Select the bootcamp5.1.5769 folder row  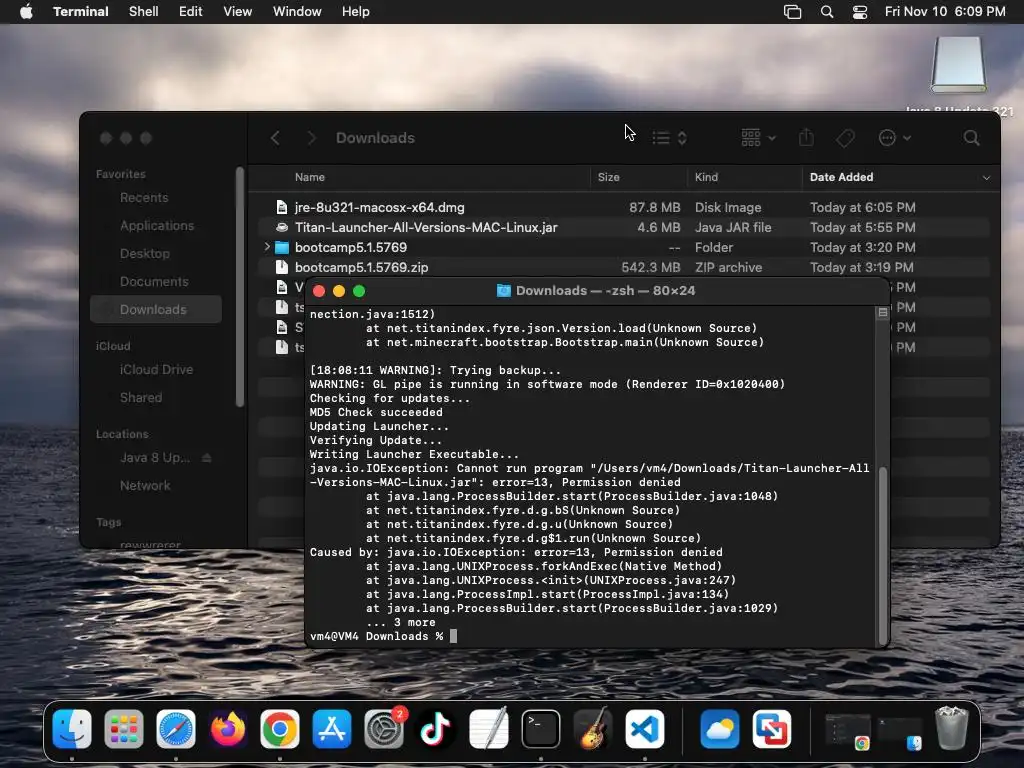pyautogui.click(x=625, y=248)
